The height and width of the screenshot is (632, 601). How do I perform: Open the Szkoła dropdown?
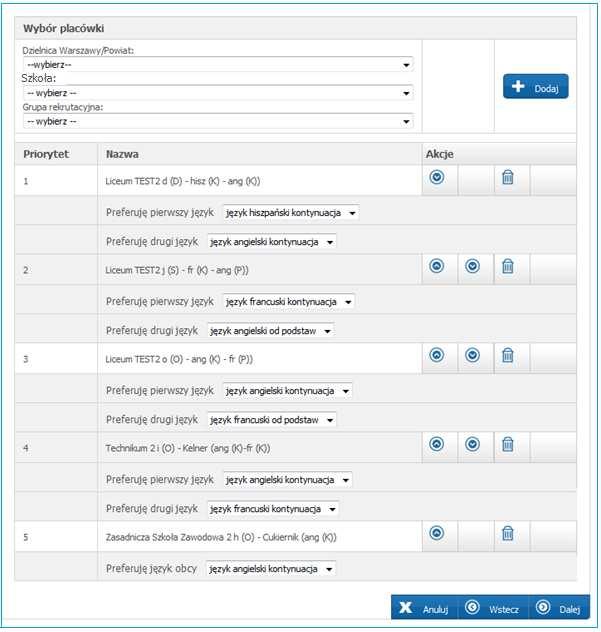click(x=218, y=93)
